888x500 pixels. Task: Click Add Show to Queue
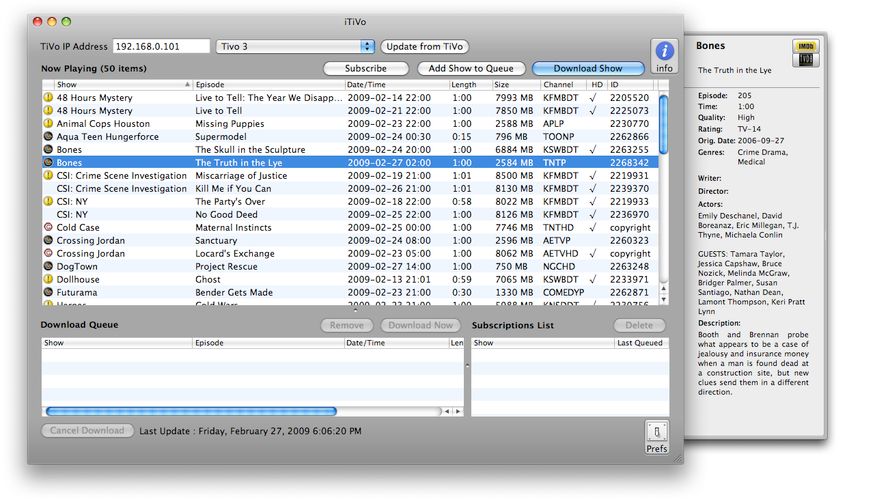click(x=471, y=68)
